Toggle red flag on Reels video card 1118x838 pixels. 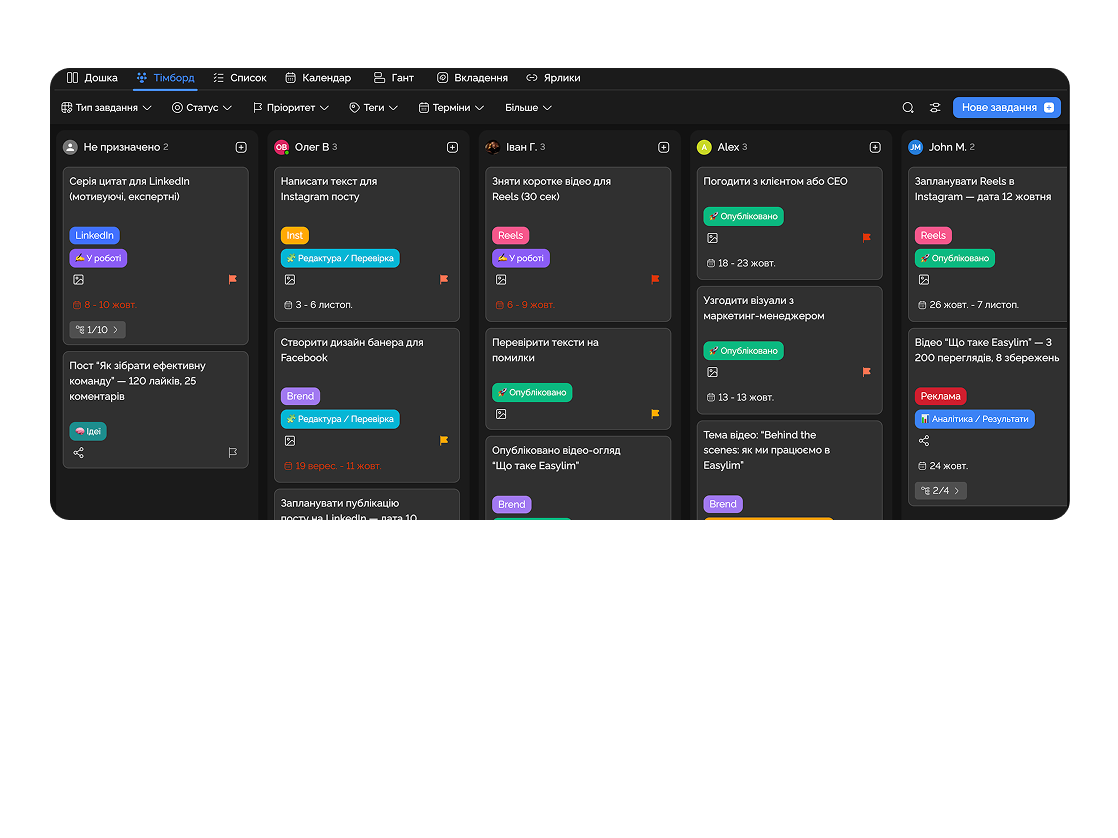[655, 280]
